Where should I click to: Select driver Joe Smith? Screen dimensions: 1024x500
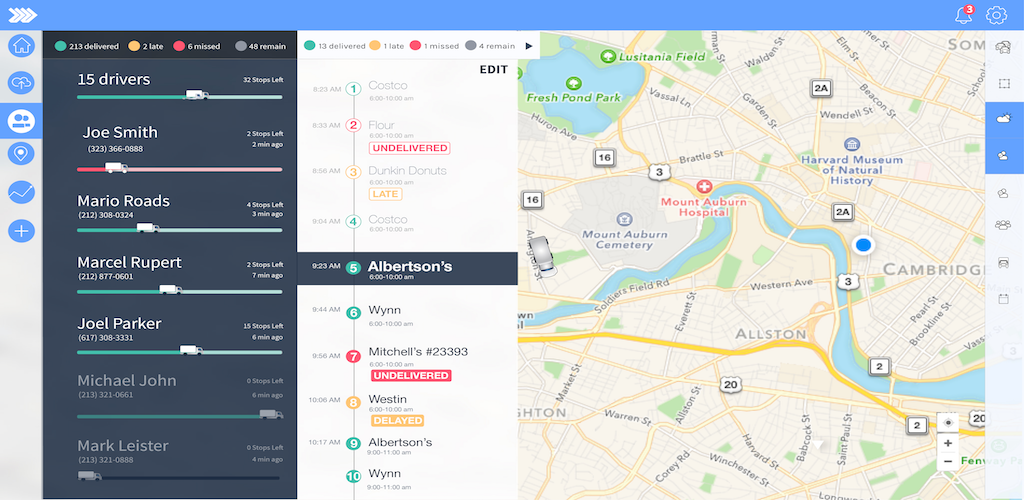[180, 150]
